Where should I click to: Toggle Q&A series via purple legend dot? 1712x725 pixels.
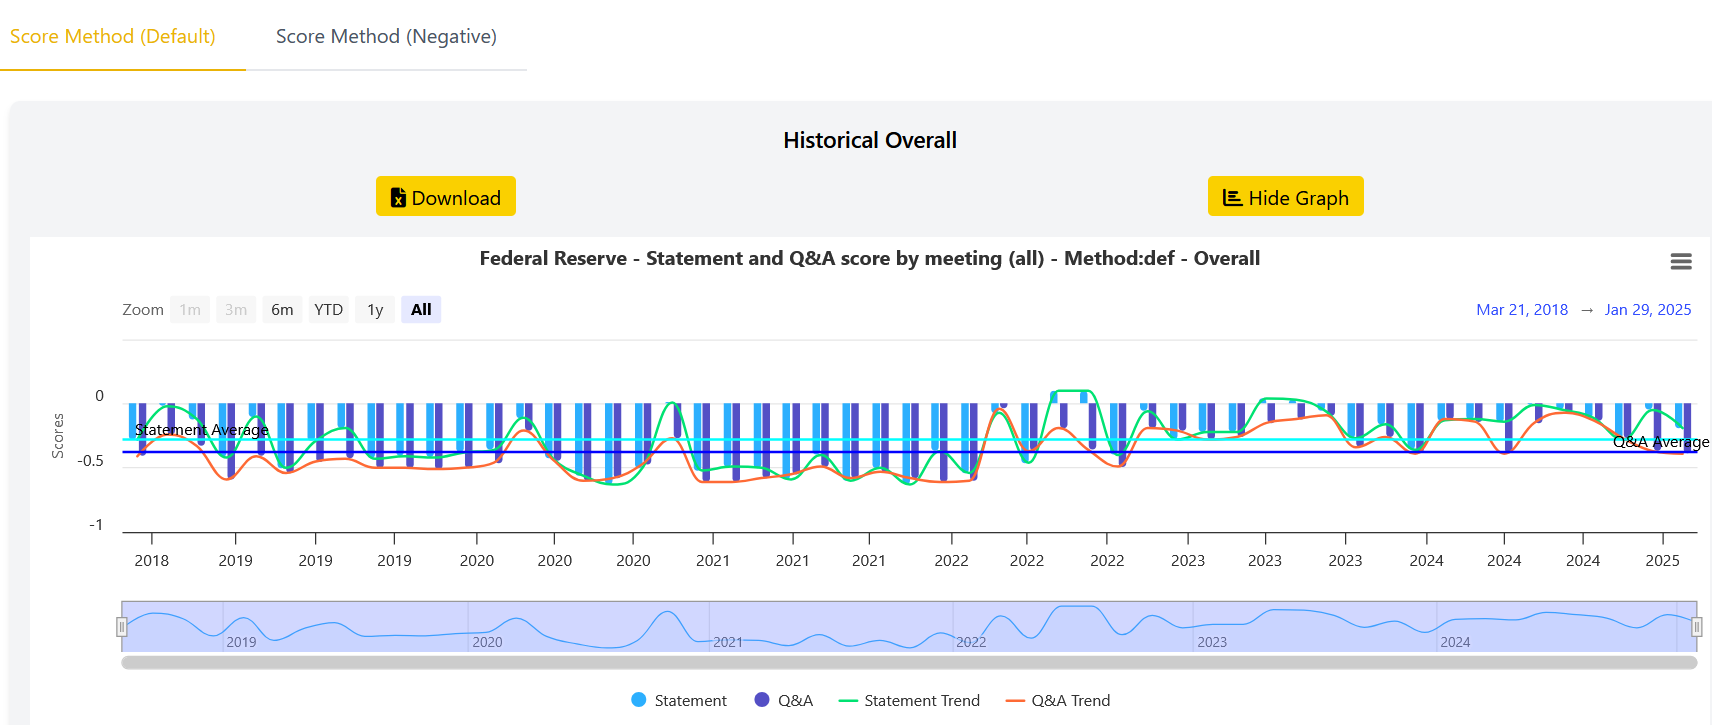[x=762, y=700]
